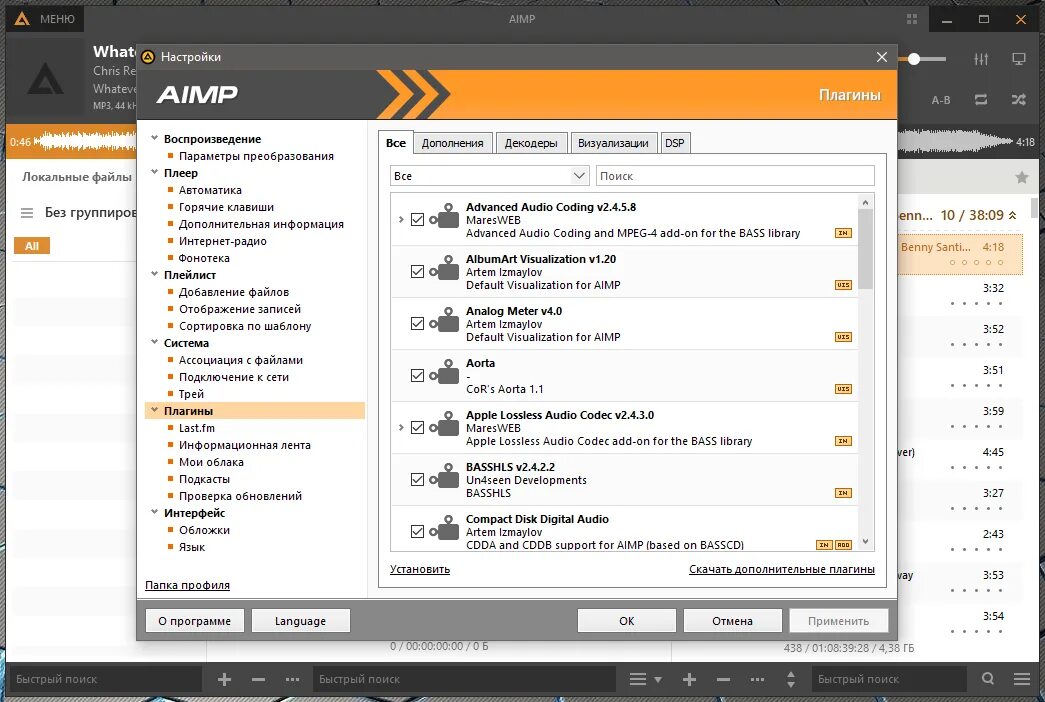Collapse the Плейлист tree section
1045x702 pixels.
pos(155,274)
